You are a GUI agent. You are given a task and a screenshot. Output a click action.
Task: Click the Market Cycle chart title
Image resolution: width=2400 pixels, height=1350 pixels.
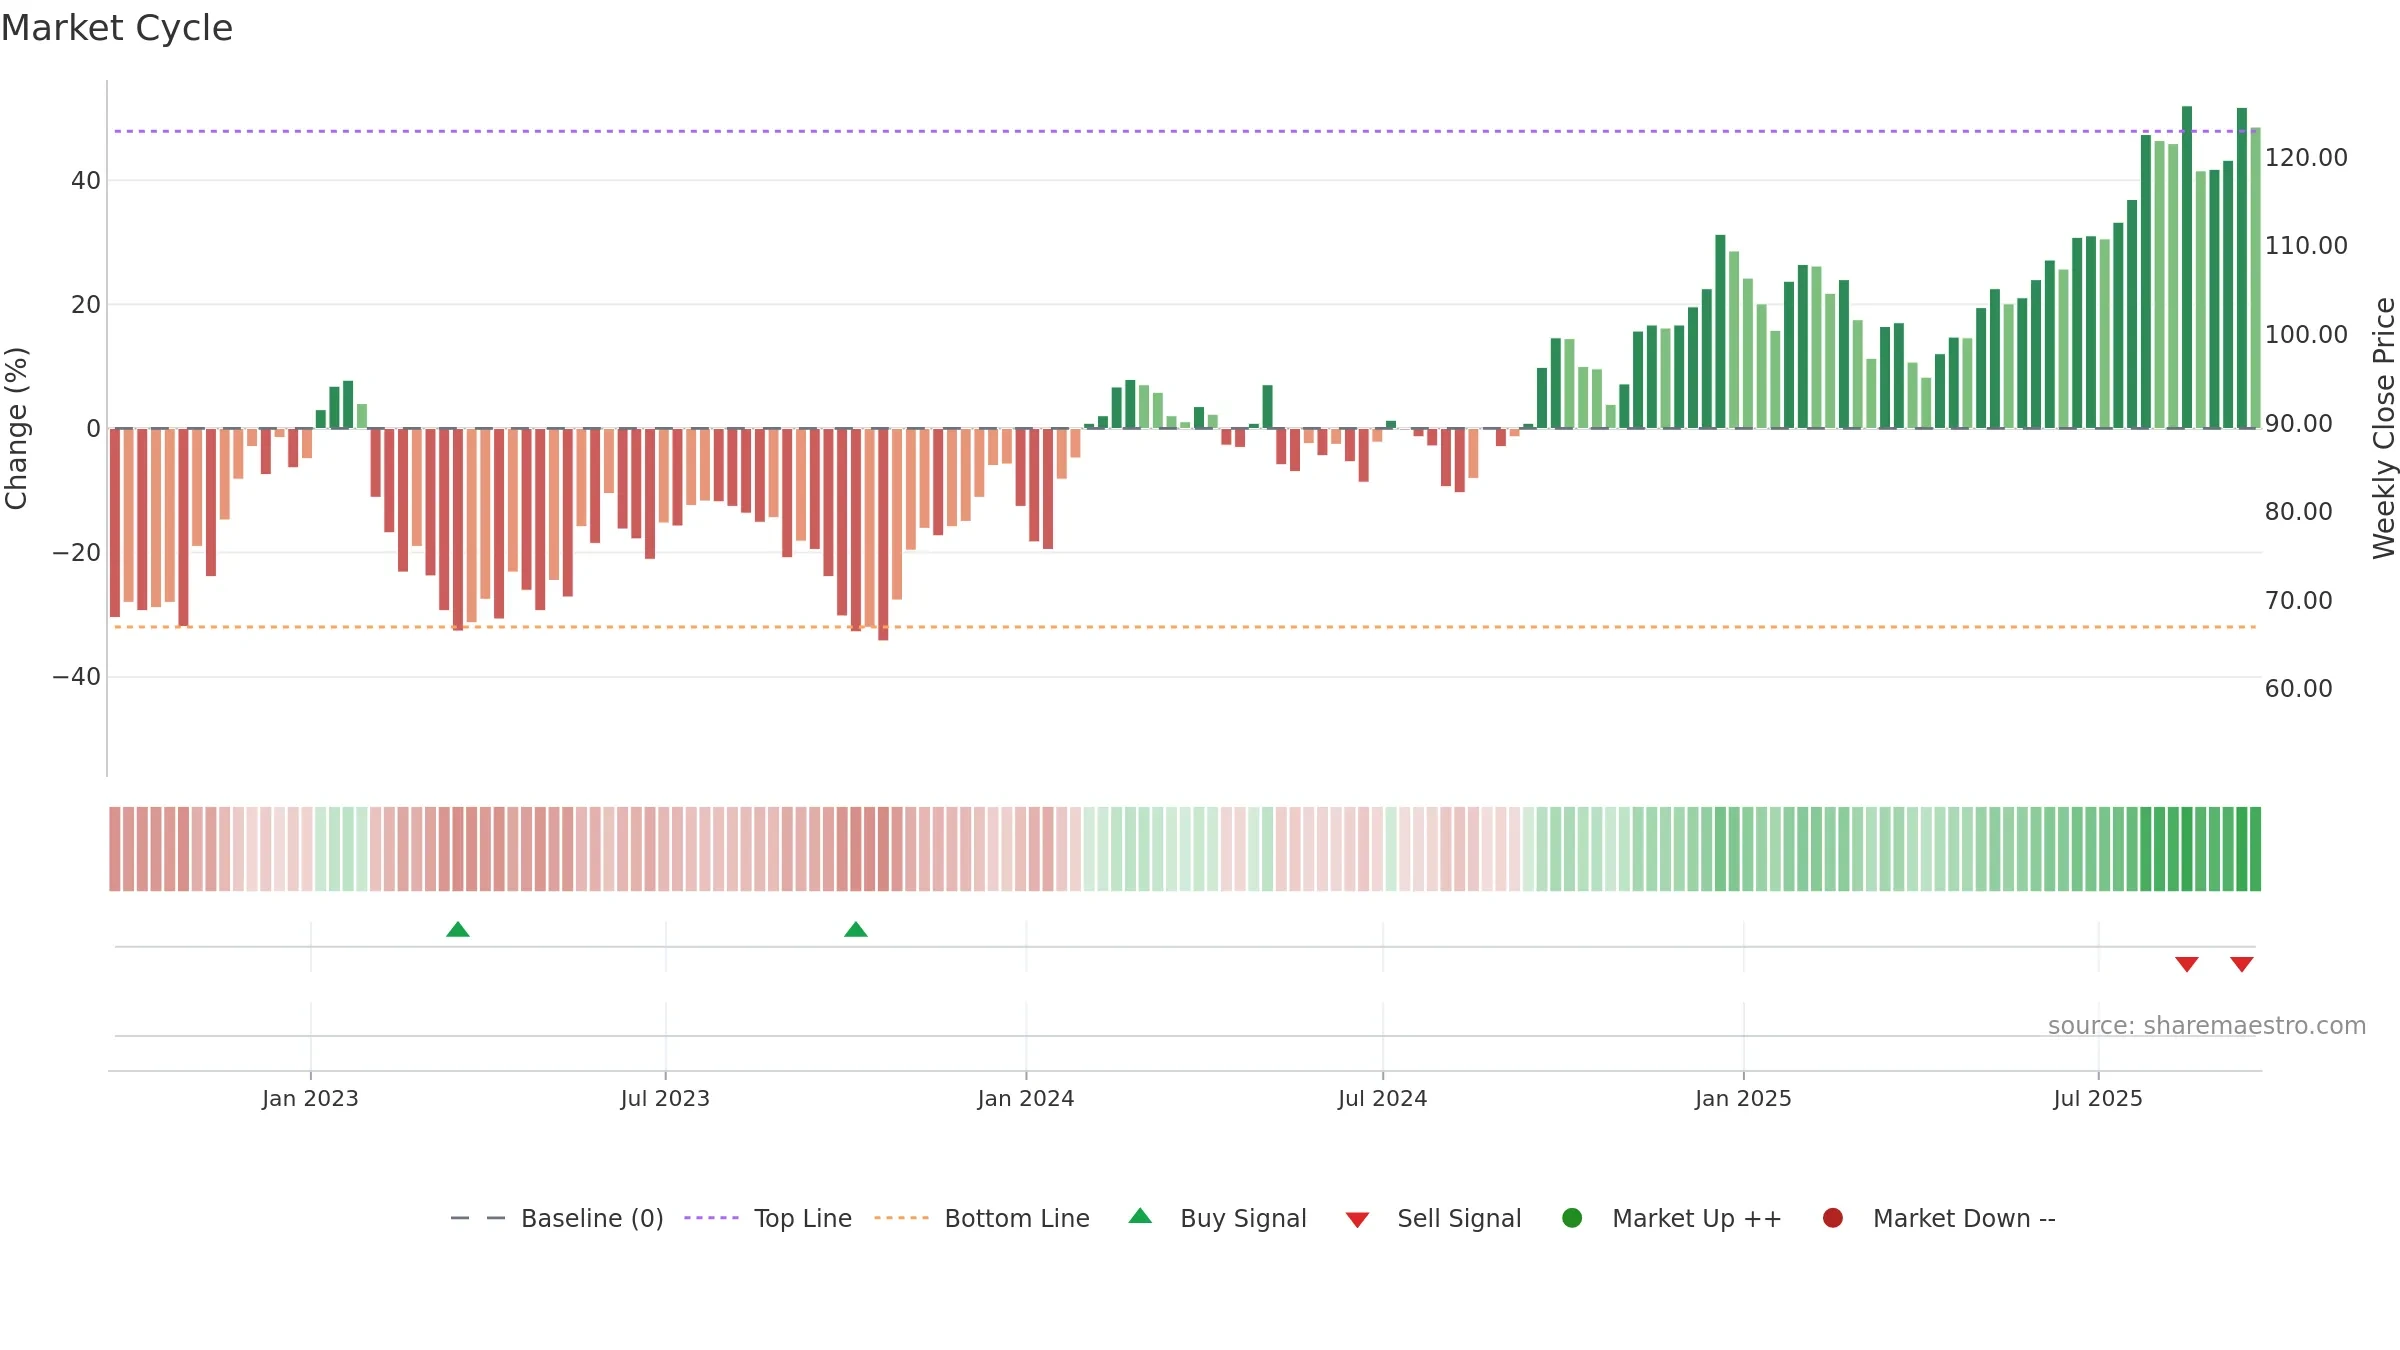tap(117, 28)
